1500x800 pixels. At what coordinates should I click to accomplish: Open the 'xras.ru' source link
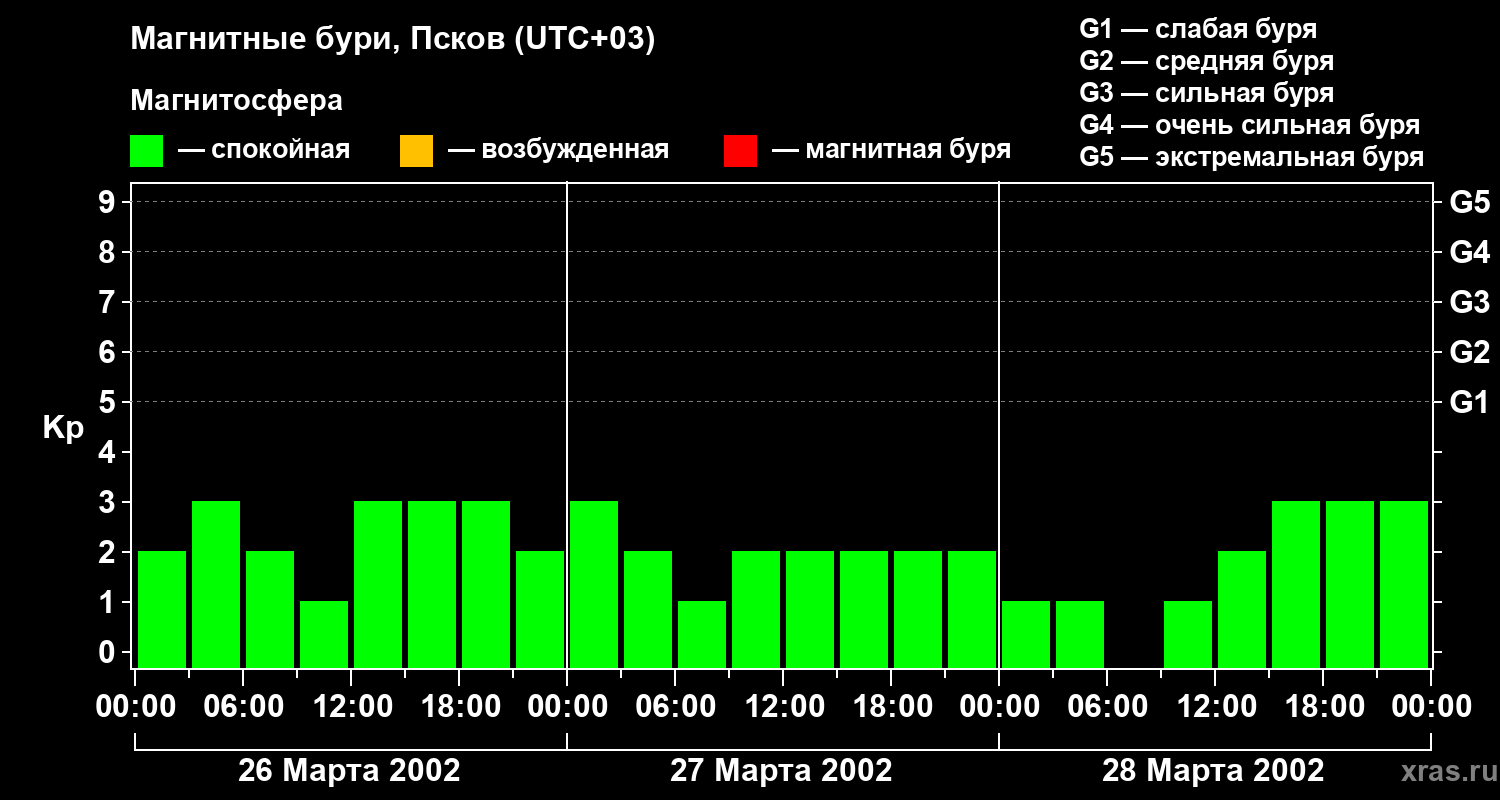coord(1447,772)
